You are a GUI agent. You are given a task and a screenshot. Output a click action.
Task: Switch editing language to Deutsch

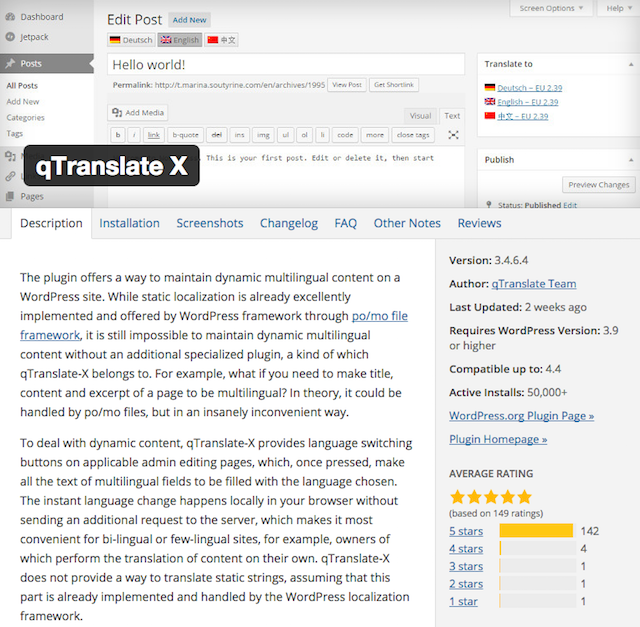point(131,40)
